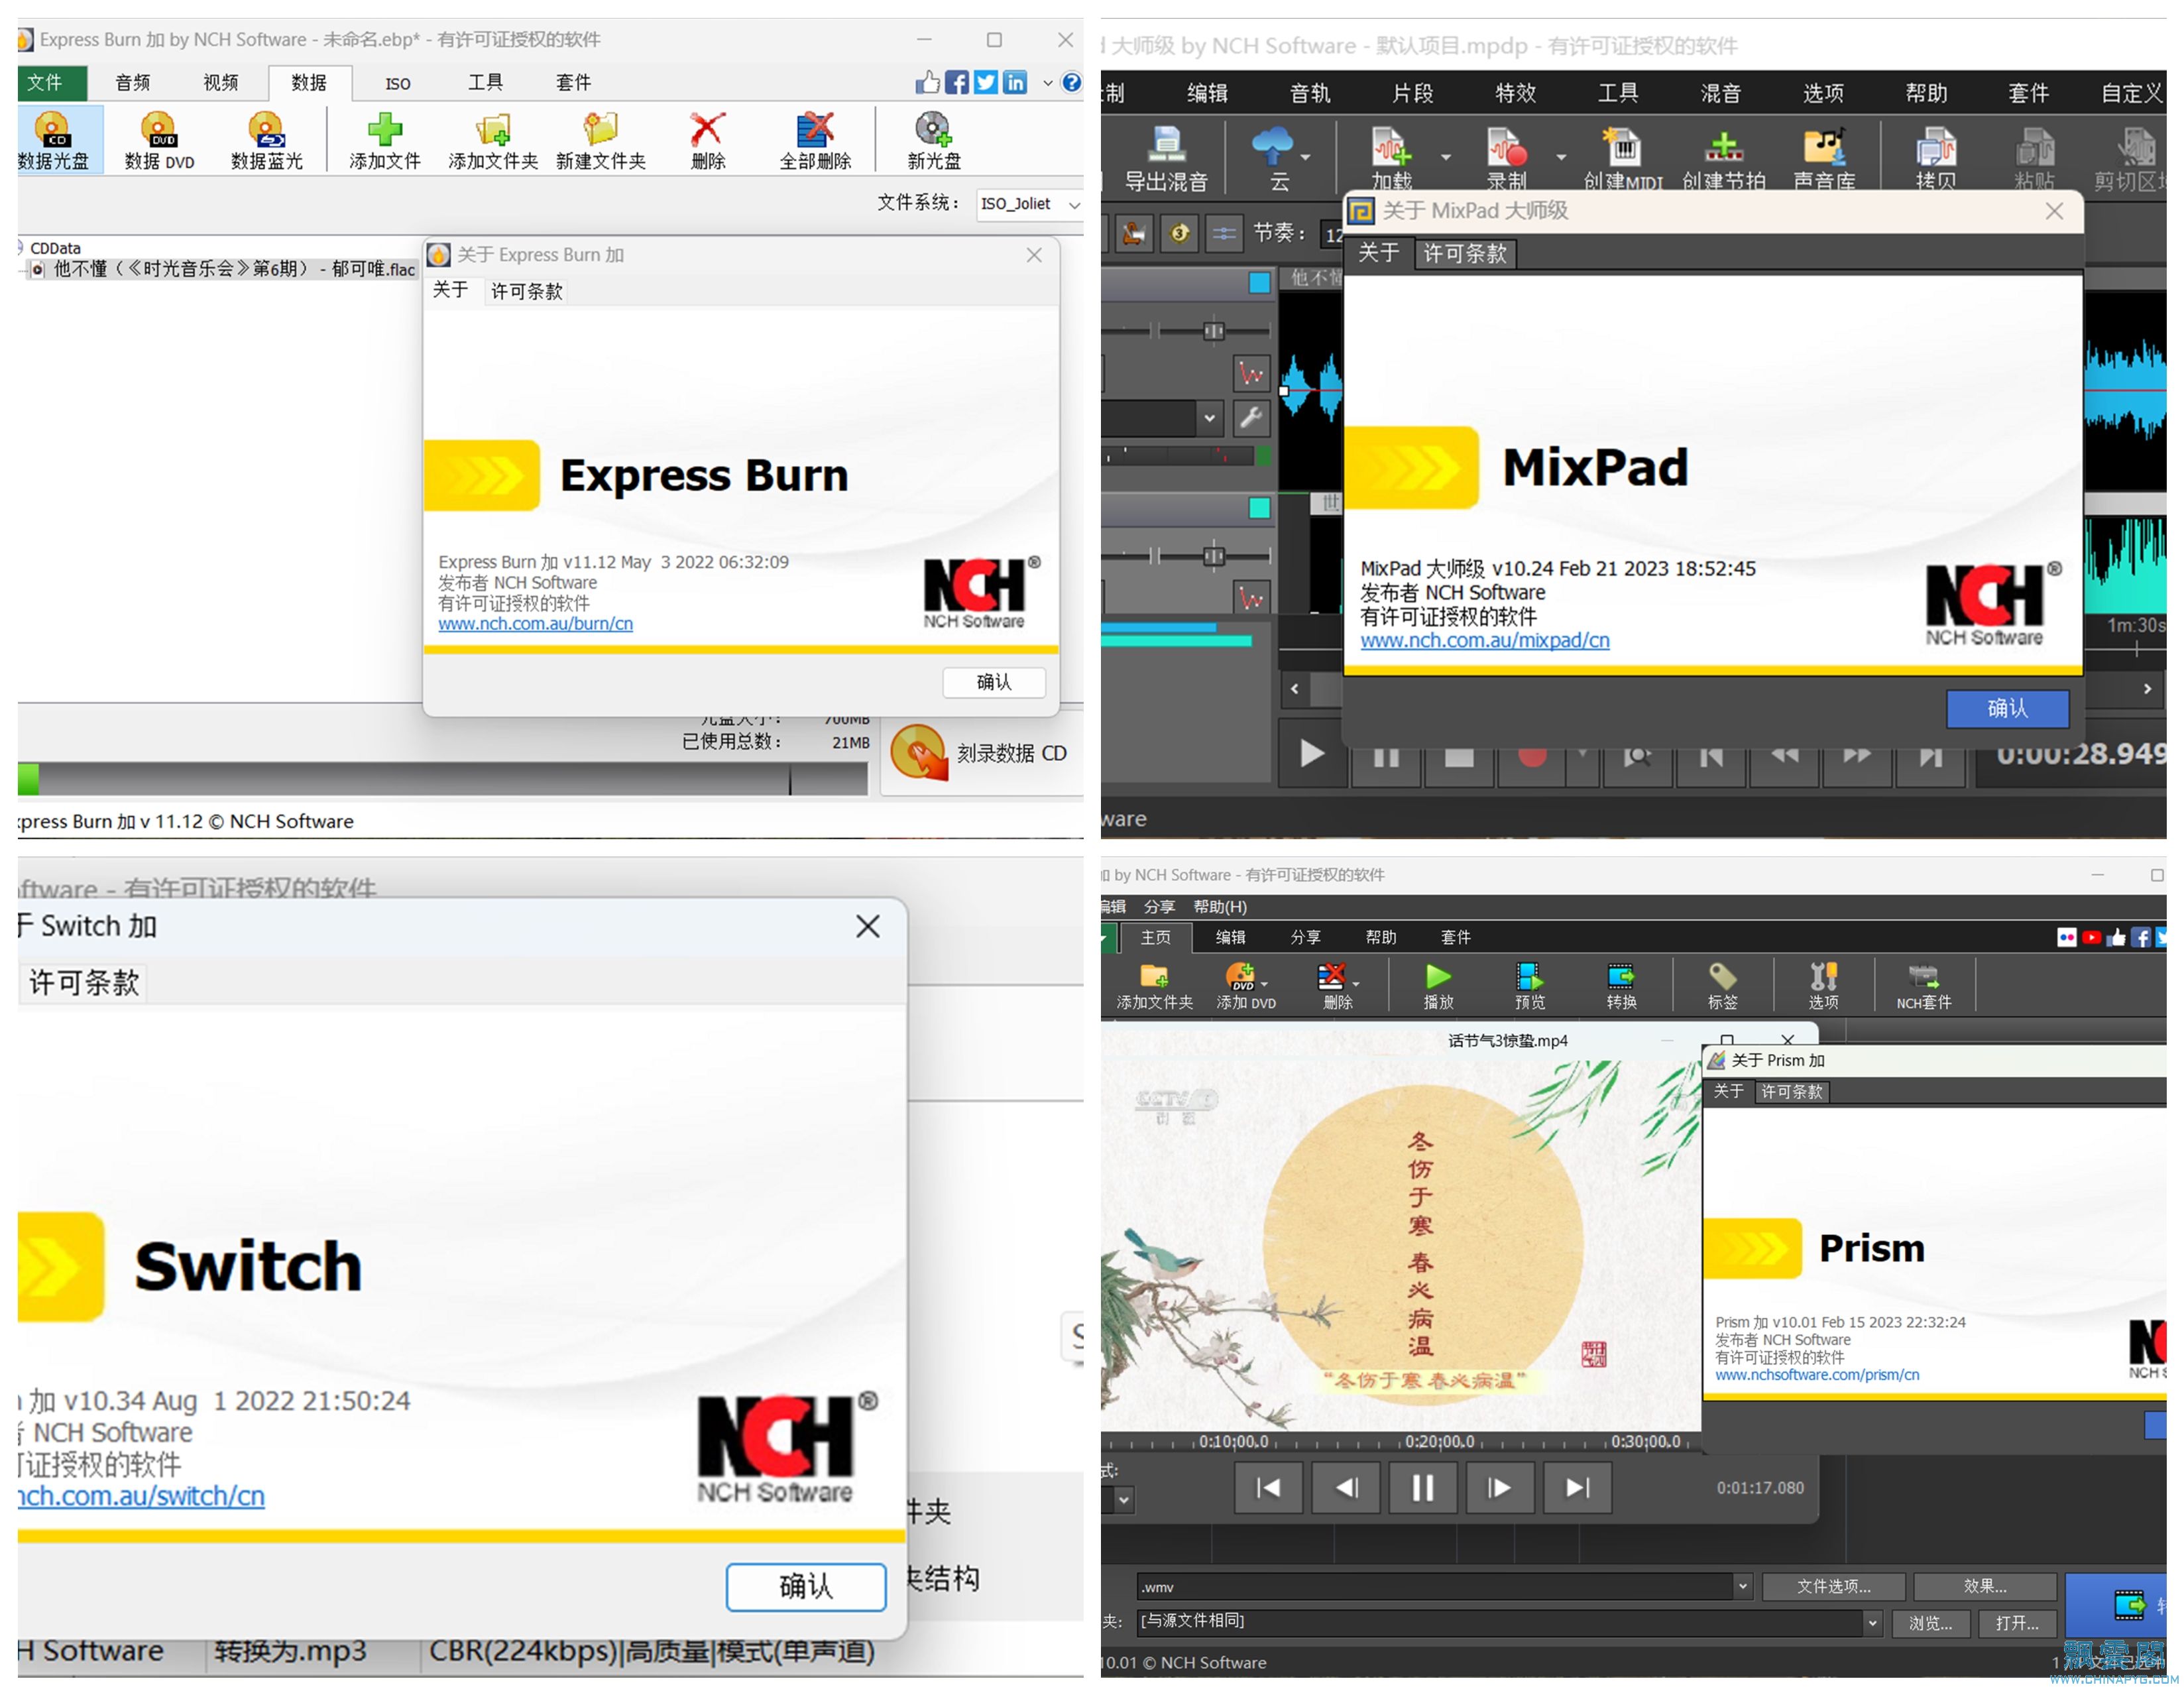The image size is (2184, 1691).
Task: Expand Prism 删除 dropdown arrow
Action: click(1356, 984)
